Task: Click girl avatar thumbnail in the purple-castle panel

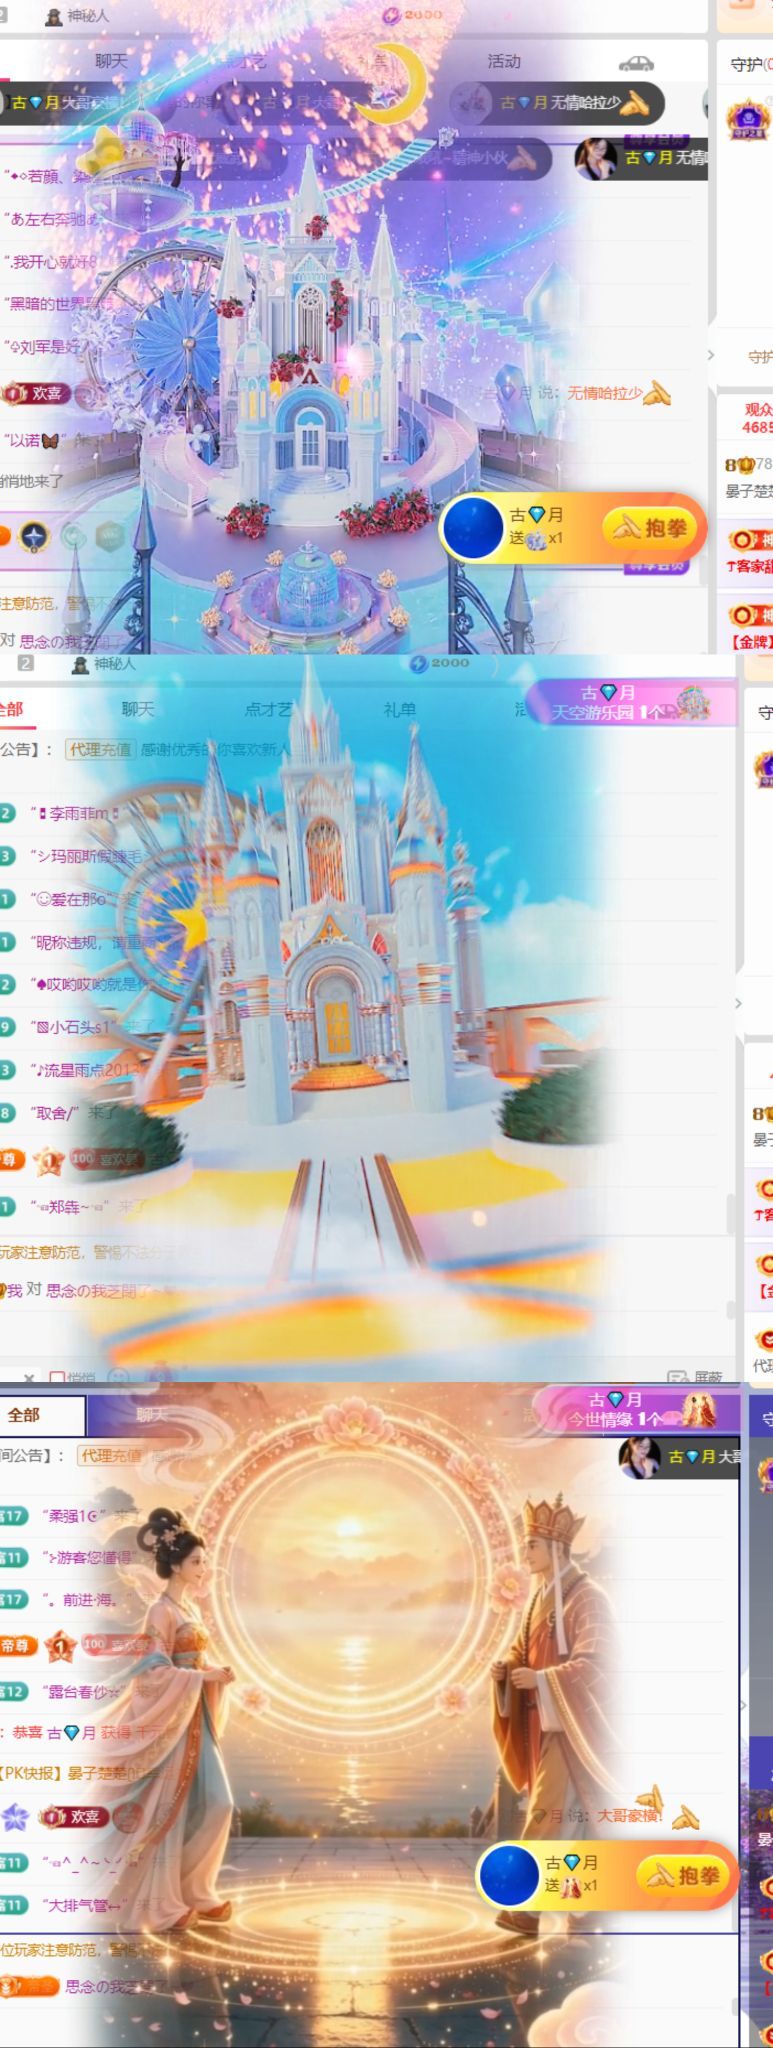Action: [x=594, y=158]
